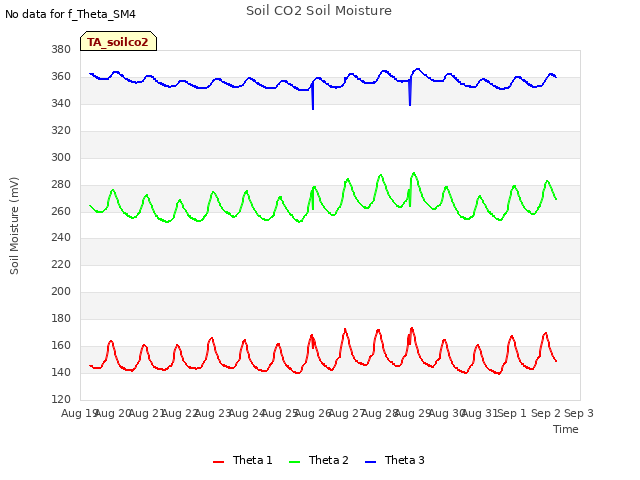Click the red Theta 1 legend swatch
Screen dimensions: 640x480
[219, 462]
